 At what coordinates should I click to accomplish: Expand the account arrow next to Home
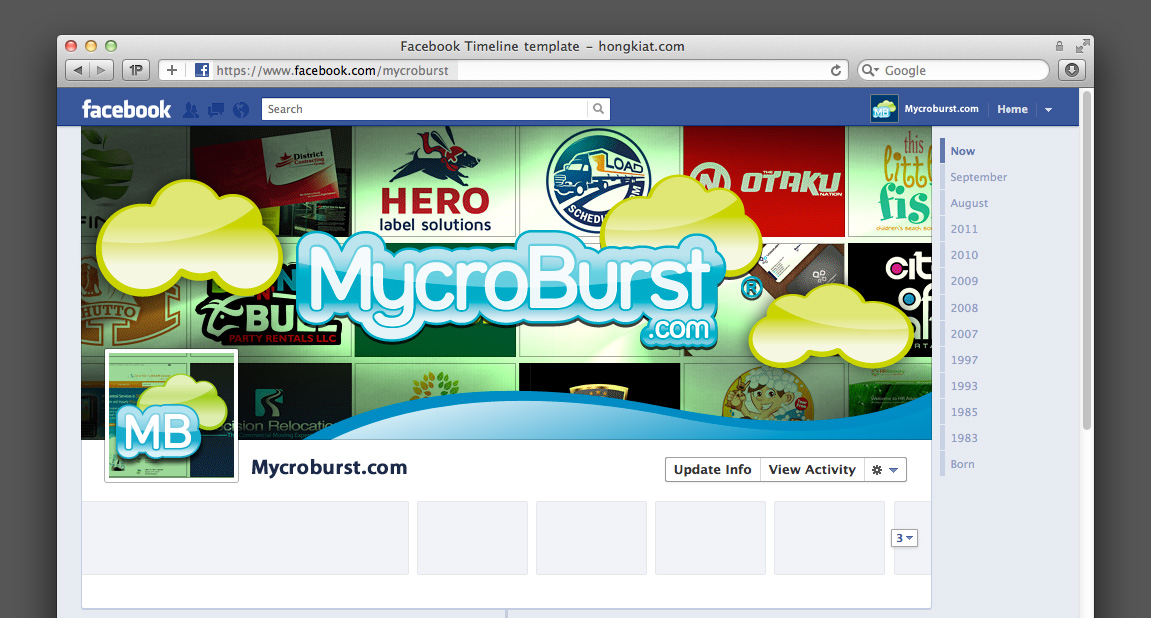(1048, 110)
